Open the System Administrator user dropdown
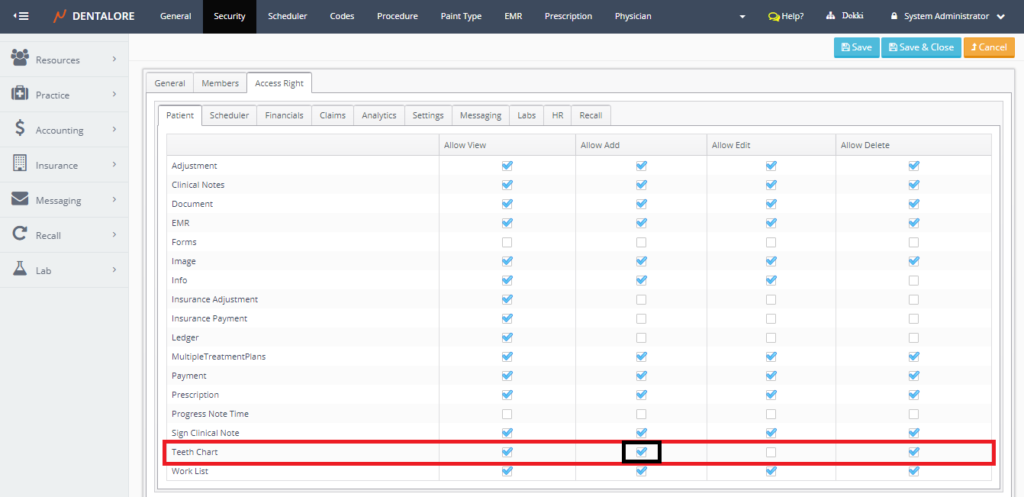The width and height of the screenshot is (1024, 497). 946,17
